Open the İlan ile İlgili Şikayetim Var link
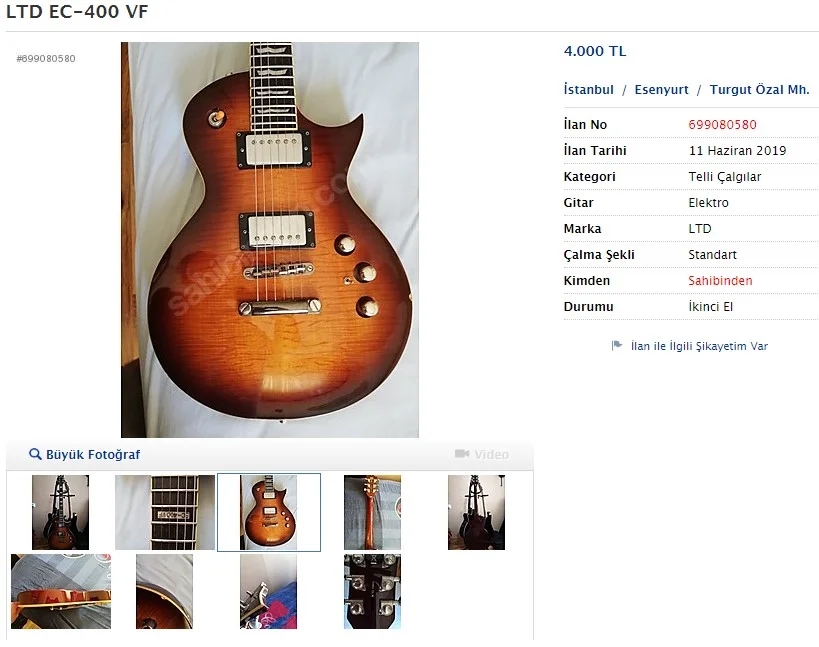Image resolution: width=819 pixels, height=647 pixels. click(x=699, y=346)
